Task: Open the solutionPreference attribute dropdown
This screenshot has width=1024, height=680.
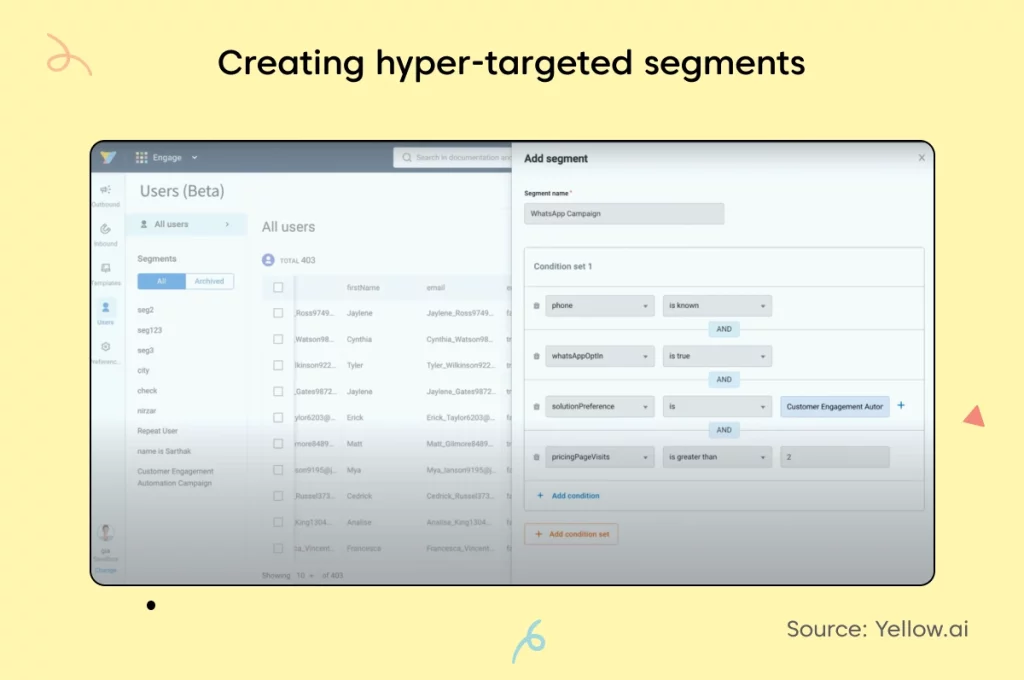Action: pos(600,406)
